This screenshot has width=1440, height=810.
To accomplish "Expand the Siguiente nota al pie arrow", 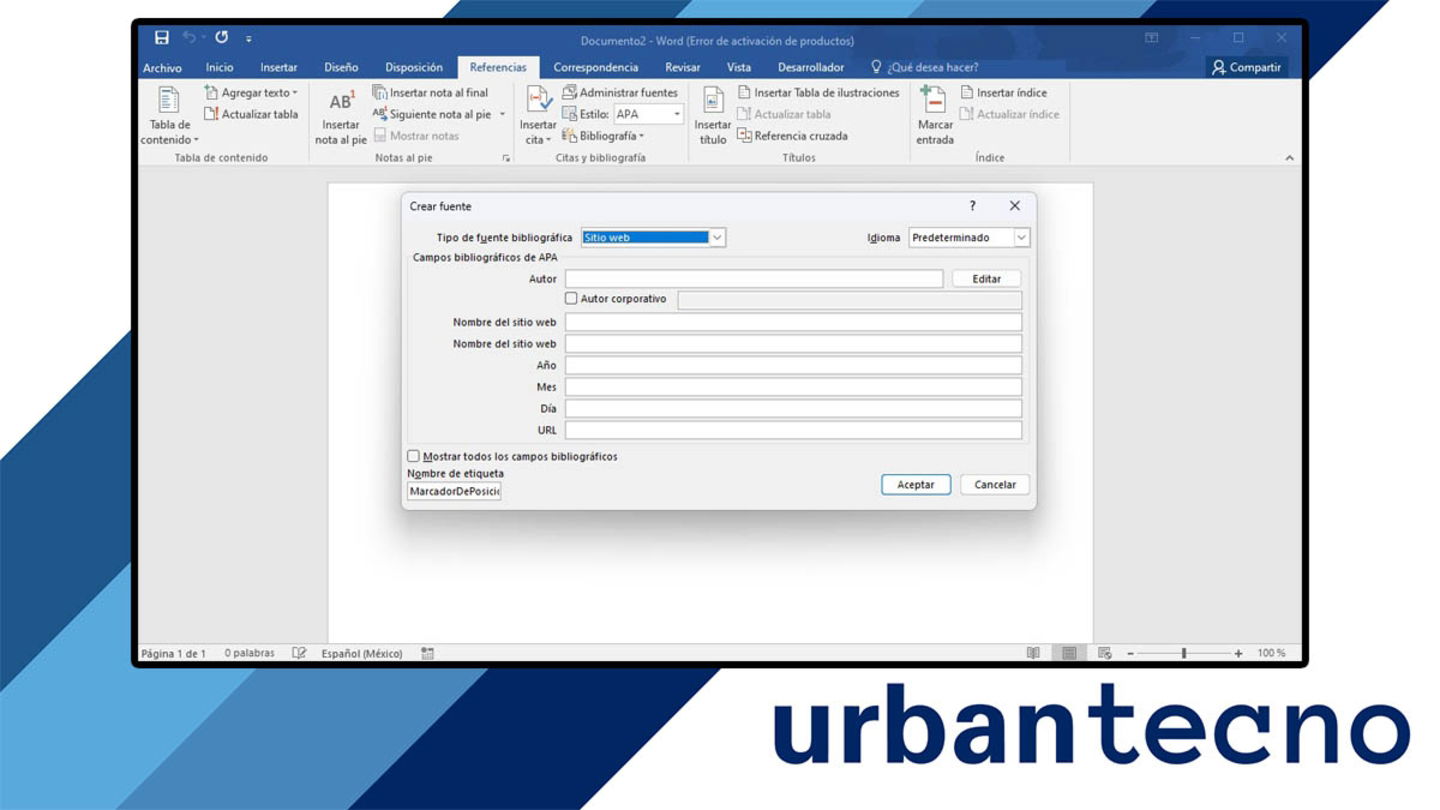I will [502, 114].
